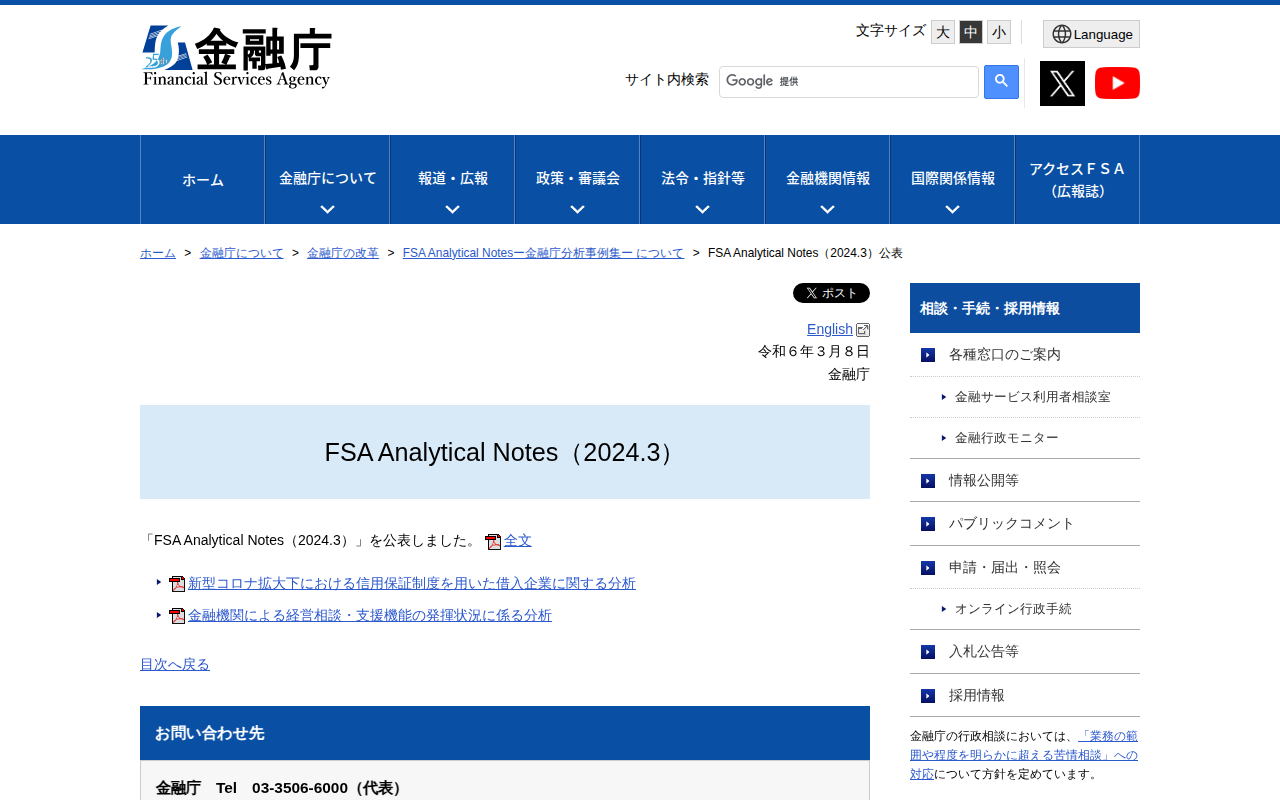Open 業務の範囲や程度を明らかに超える苦情相談 policy link
The height and width of the screenshot is (800, 1280).
(x=1024, y=755)
